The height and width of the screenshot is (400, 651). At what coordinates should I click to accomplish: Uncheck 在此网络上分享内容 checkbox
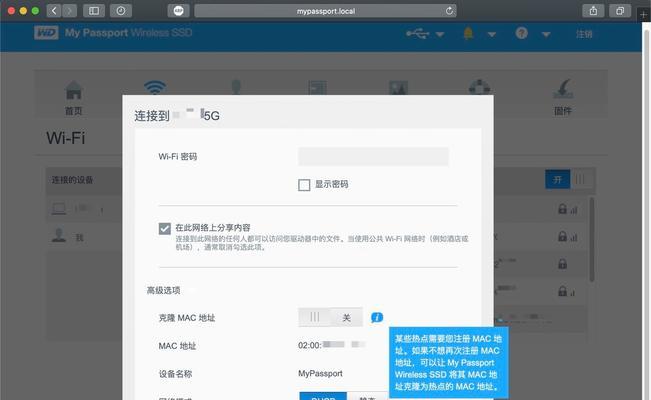point(164,228)
